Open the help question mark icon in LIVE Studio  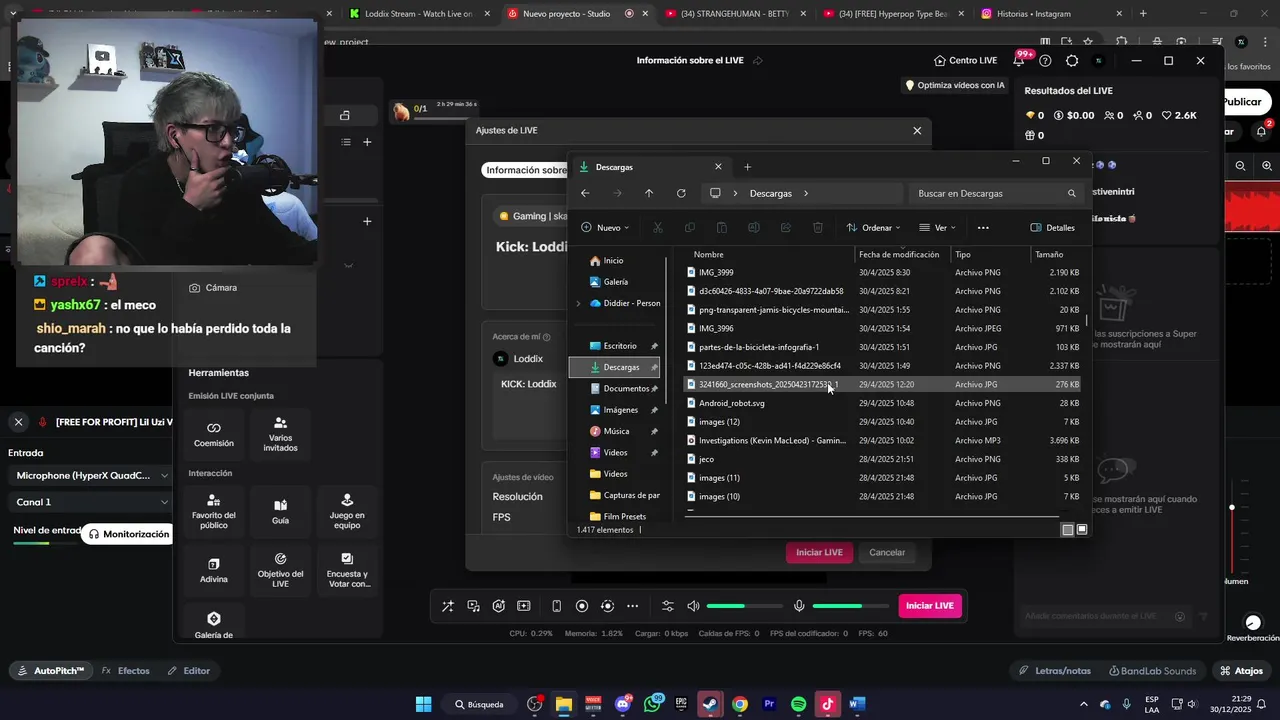pos(1045,61)
